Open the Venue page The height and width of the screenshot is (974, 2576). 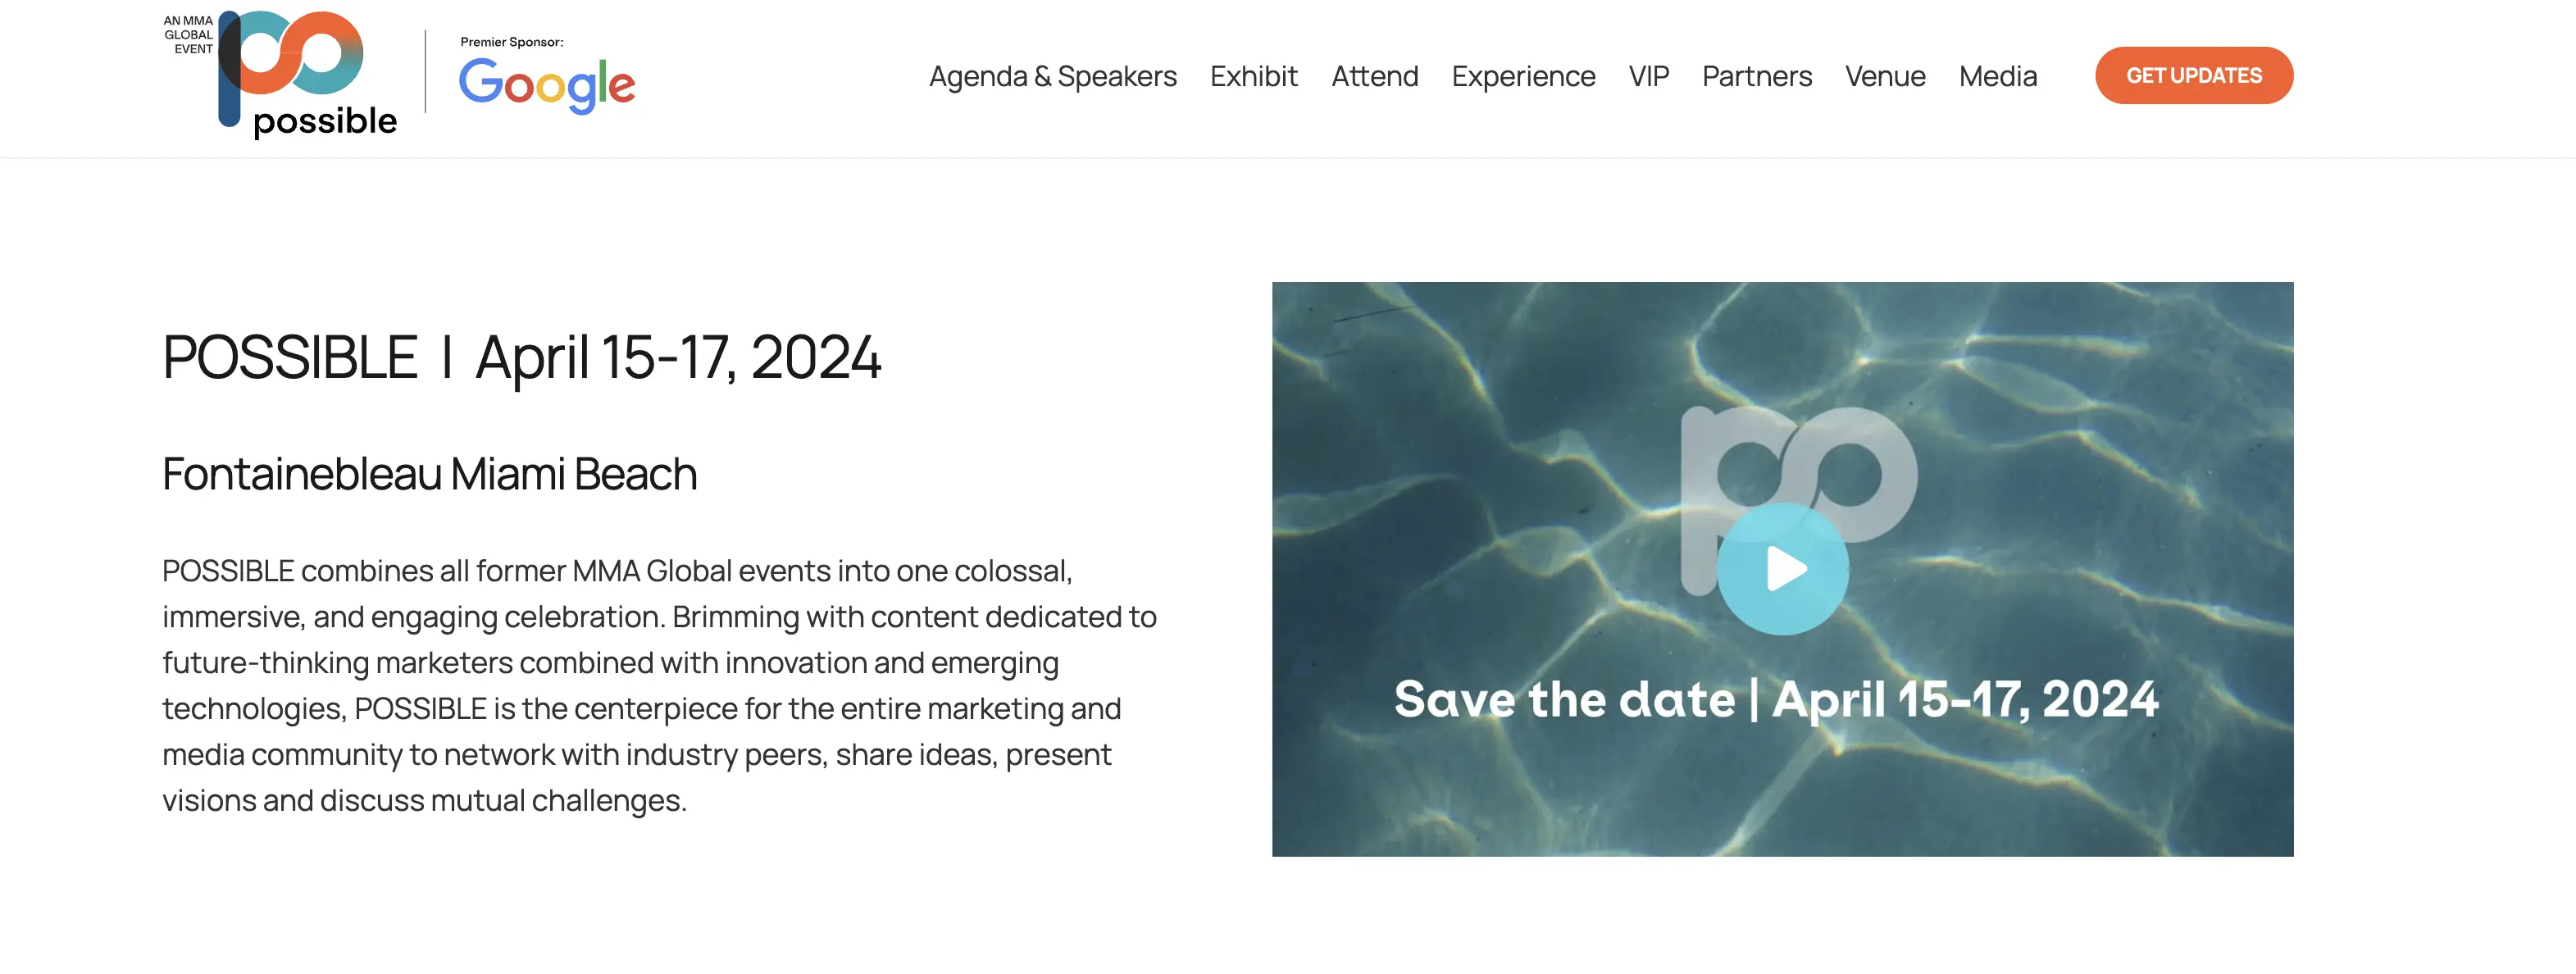1885,76
